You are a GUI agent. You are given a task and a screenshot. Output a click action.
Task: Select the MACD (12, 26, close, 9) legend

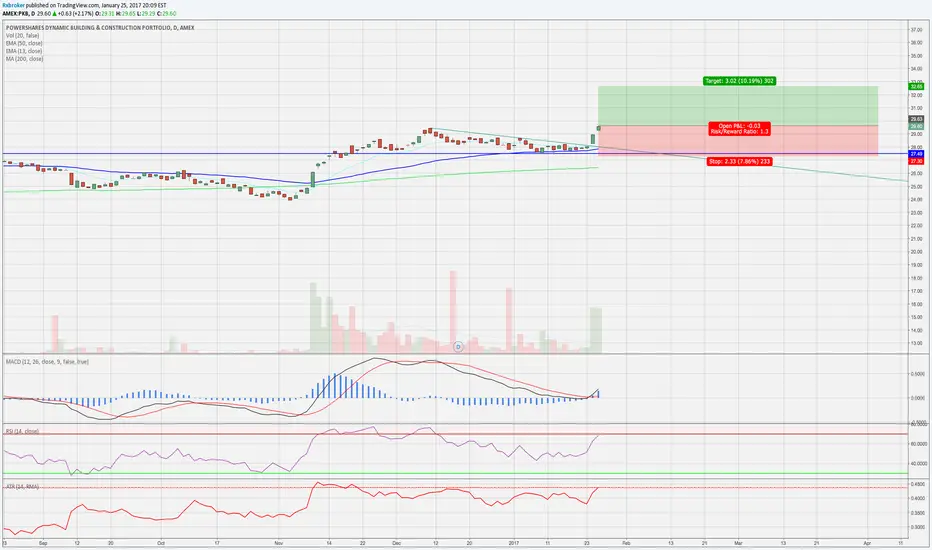click(47, 362)
